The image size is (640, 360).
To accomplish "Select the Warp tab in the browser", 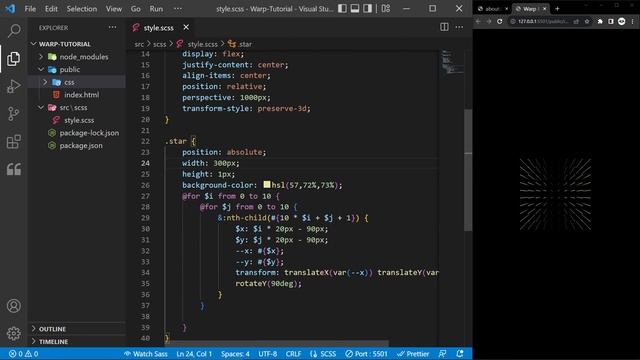I will tap(531, 9).
